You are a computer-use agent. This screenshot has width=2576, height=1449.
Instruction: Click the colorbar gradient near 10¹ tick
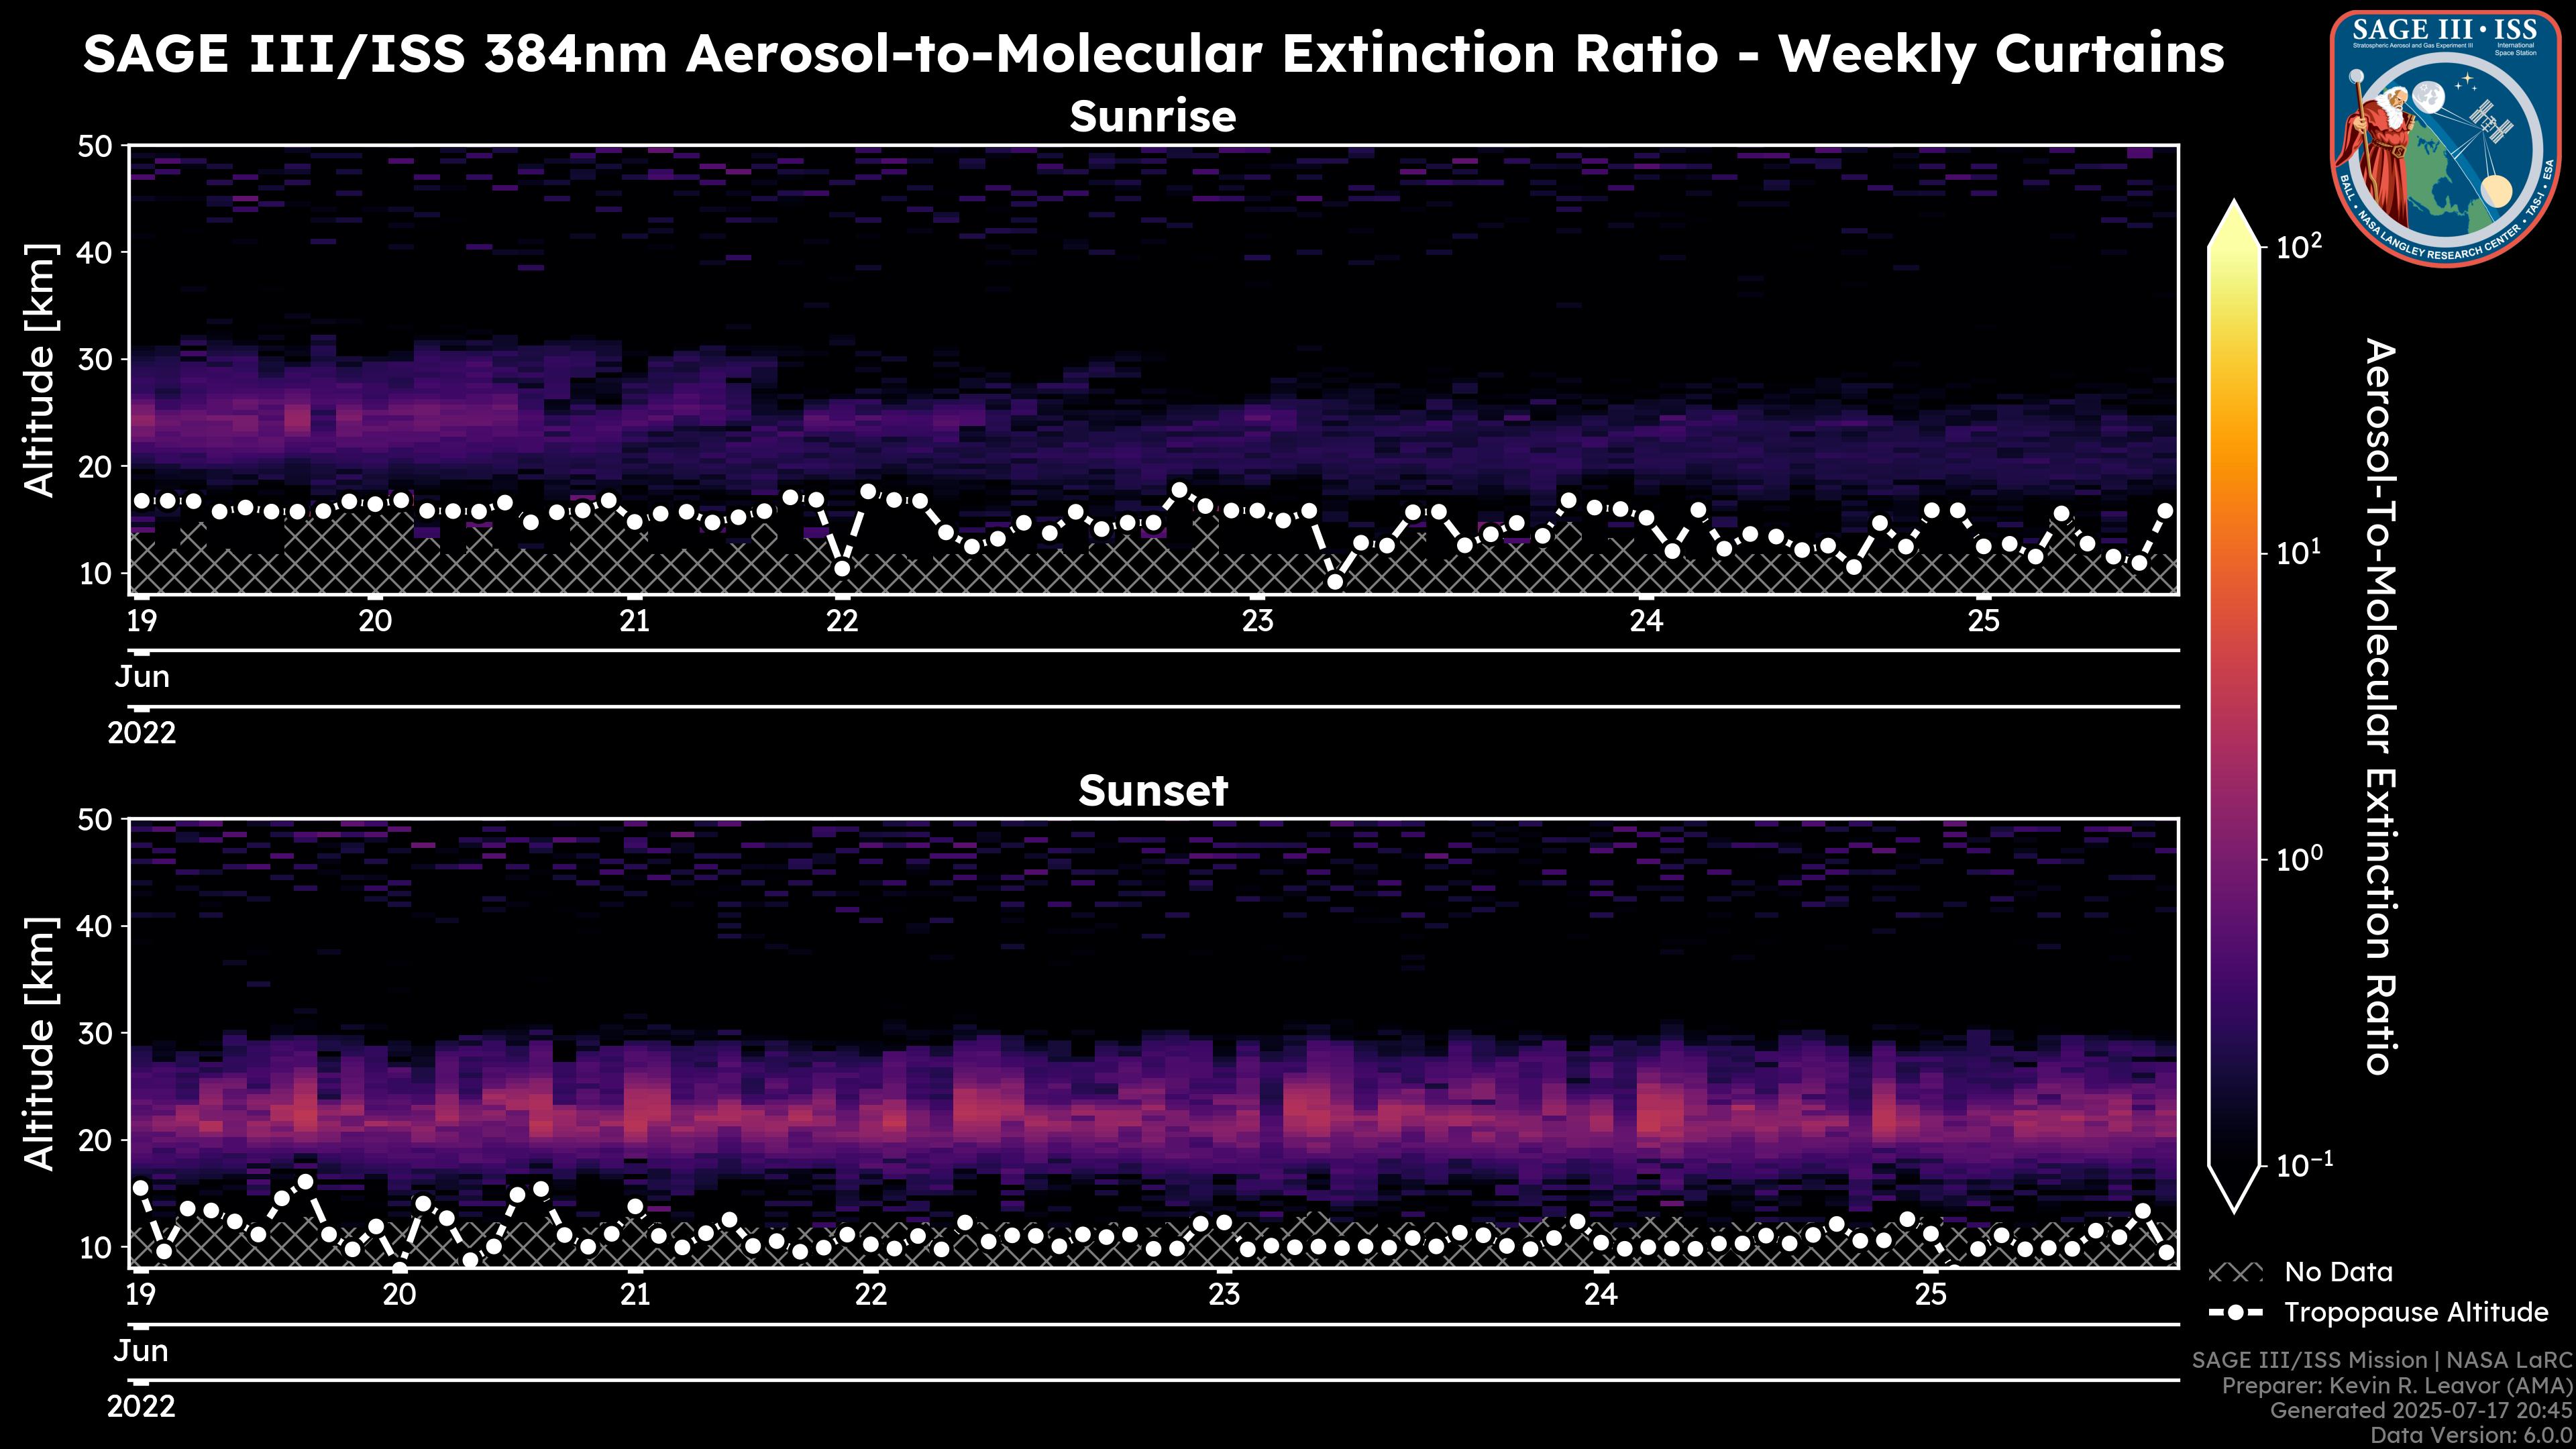[2234, 552]
